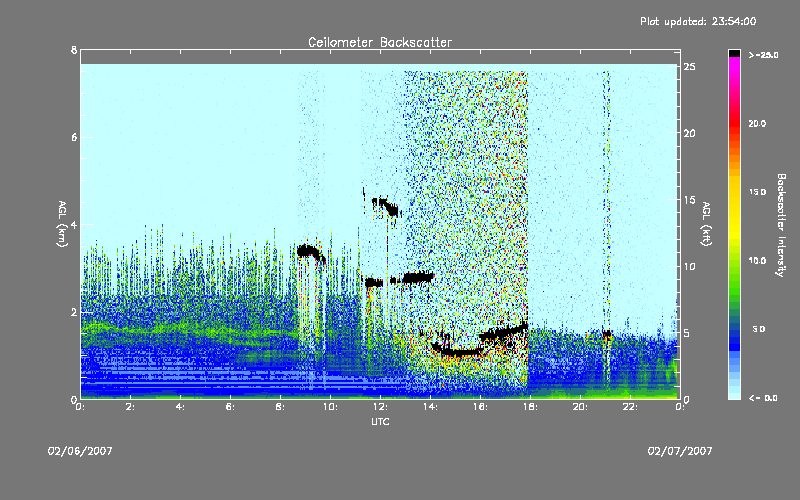Click the "4" tick on the km axis
800x500 pixels.
(74, 224)
